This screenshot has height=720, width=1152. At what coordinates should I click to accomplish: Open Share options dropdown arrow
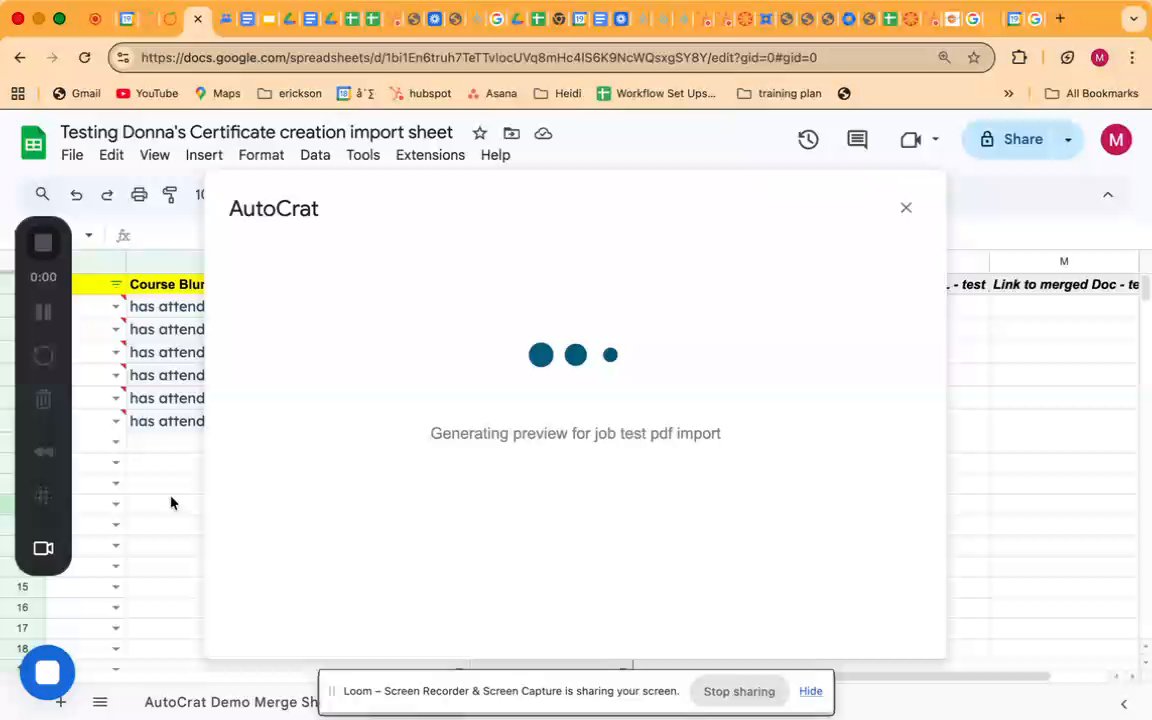click(1068, 140)
